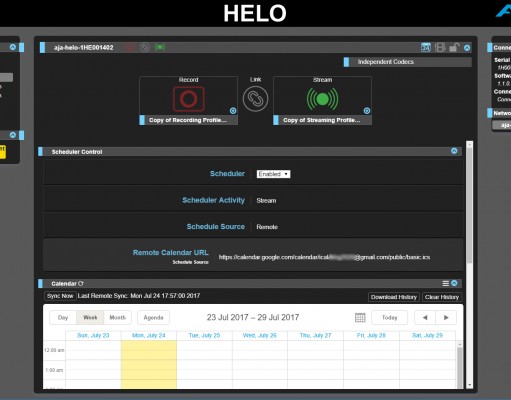Switch calendar to Agenda view
This screenshot has width=511, height=400.
pos(153,318)
